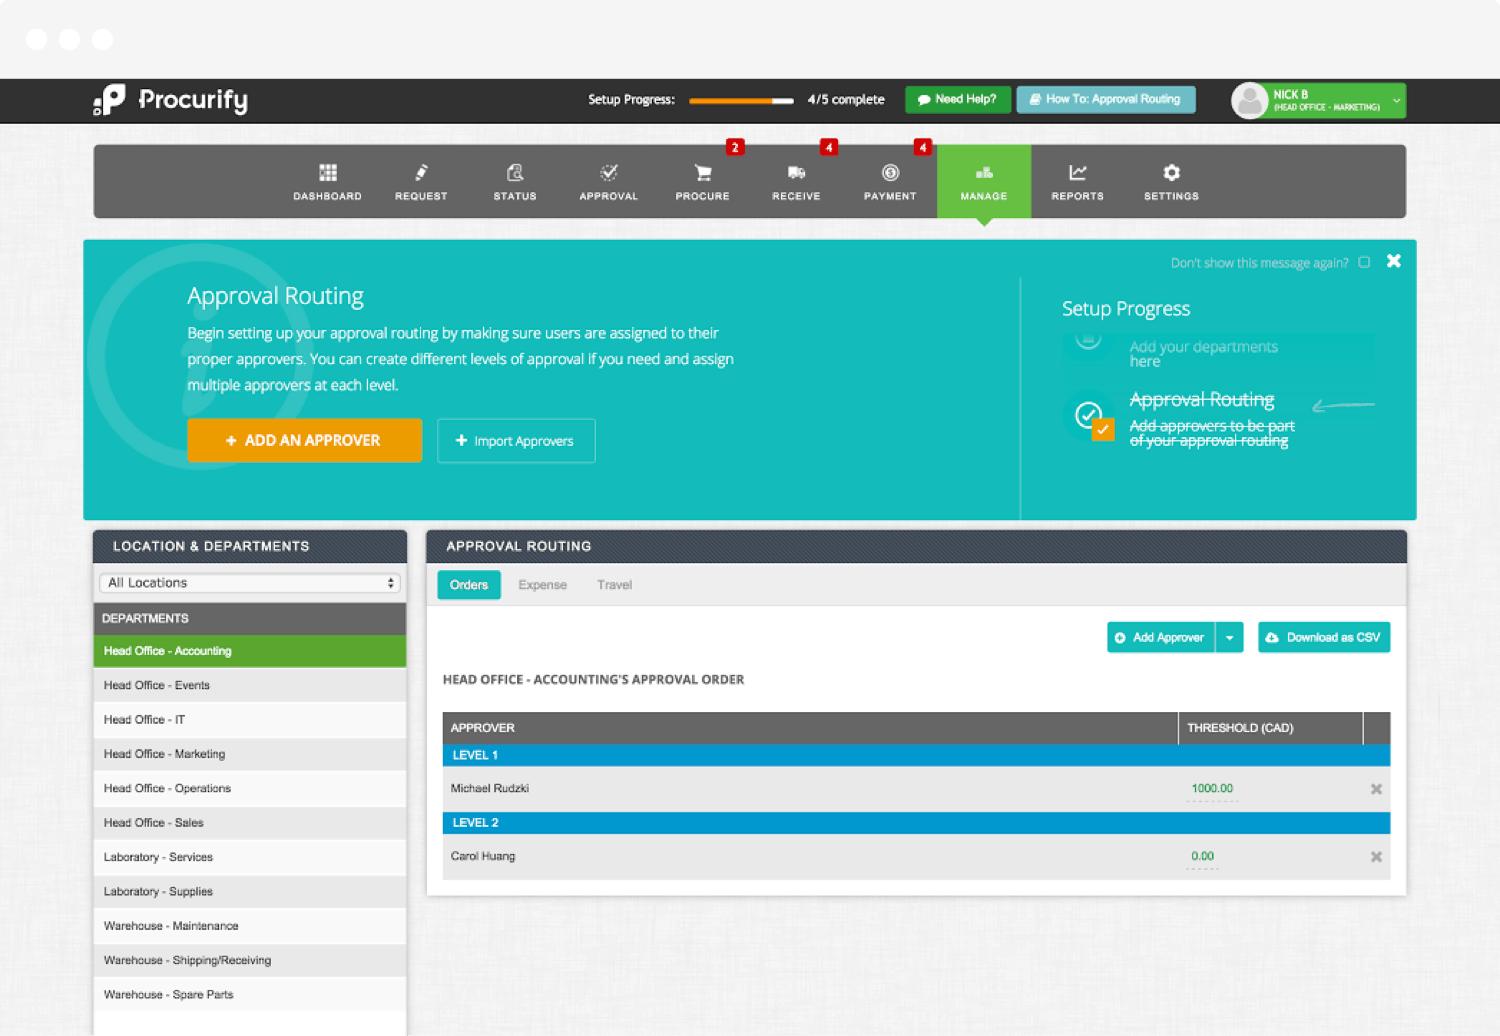The image size is (1500, 1036).
Task: Click Add your departments here step
Action: [x=1204, y=354]
